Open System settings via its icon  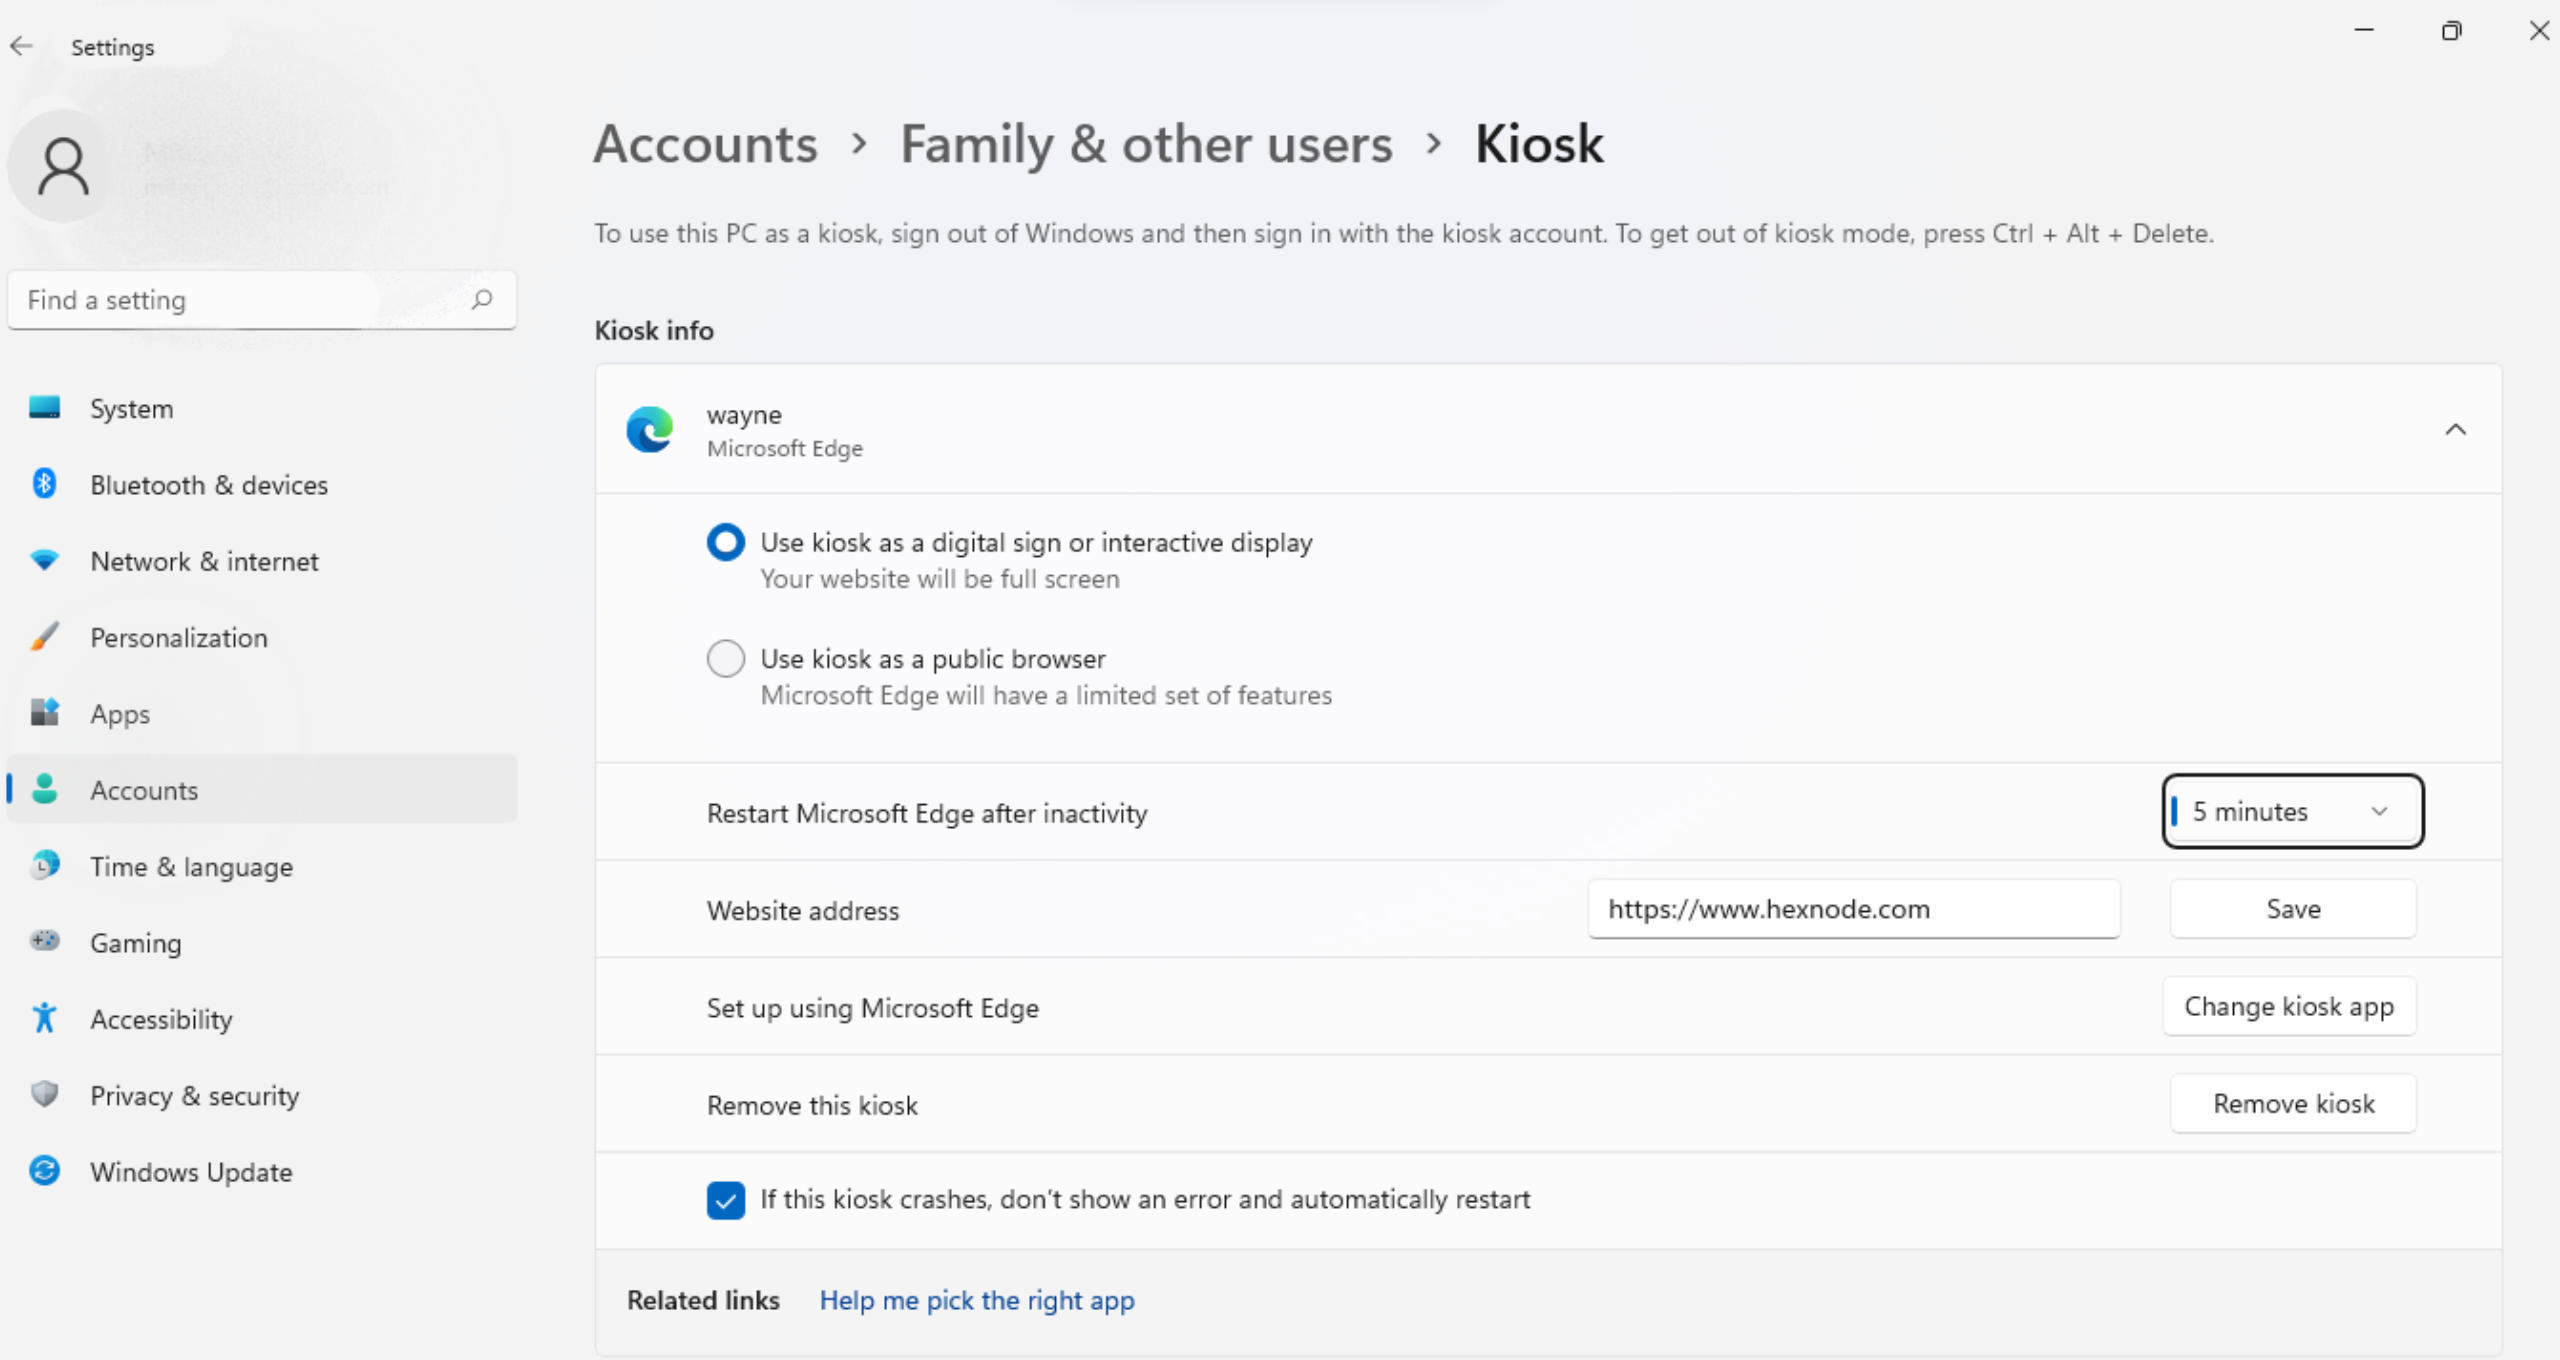(44, 408)
